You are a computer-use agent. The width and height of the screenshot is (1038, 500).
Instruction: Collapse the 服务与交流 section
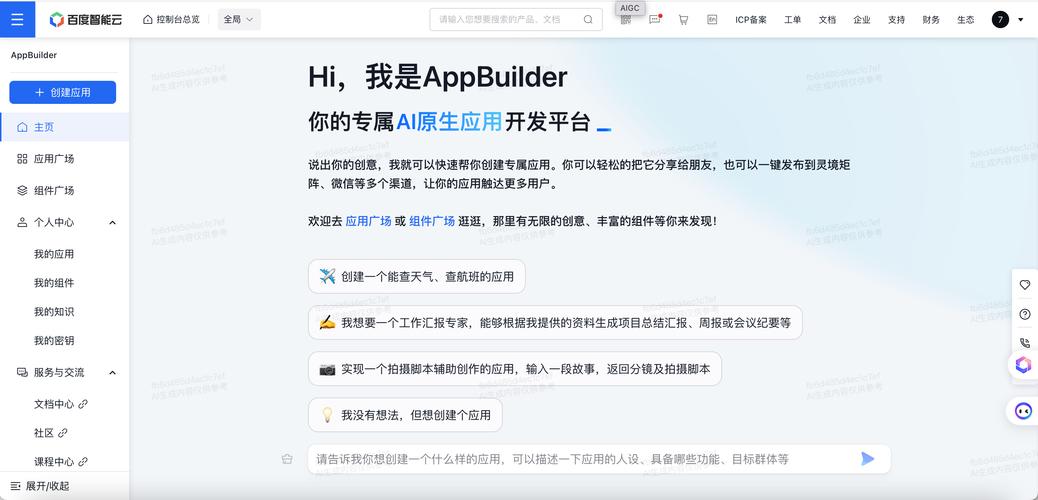pos(113,373)
